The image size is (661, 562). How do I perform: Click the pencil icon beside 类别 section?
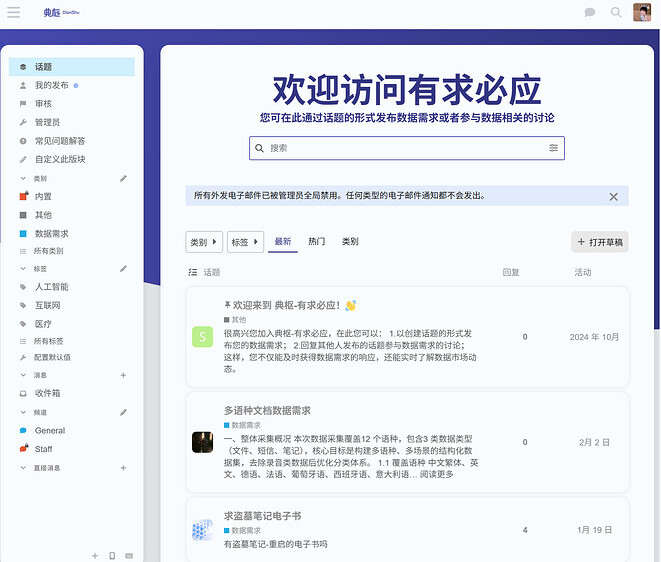[x=124, y=178]
